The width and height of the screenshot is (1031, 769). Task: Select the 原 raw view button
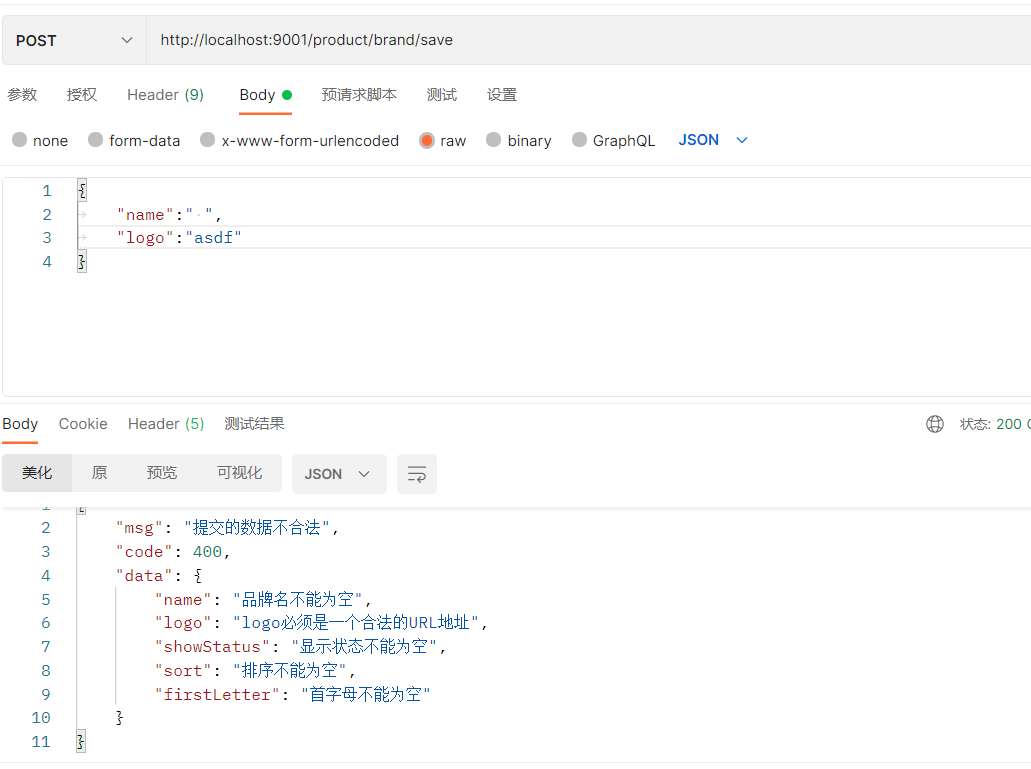coord(99,473)
